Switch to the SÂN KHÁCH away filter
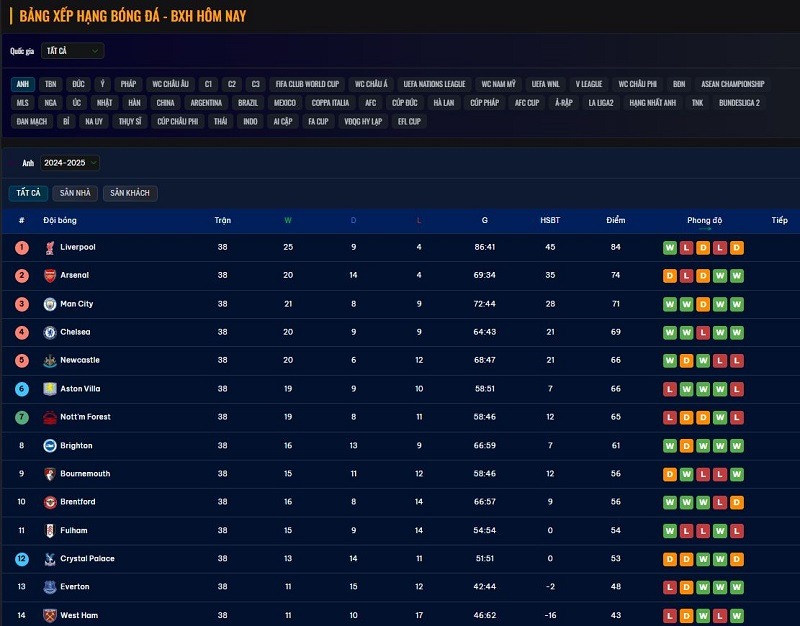The width and height of the screenshot is (800, 626). [x=130, y=193]
